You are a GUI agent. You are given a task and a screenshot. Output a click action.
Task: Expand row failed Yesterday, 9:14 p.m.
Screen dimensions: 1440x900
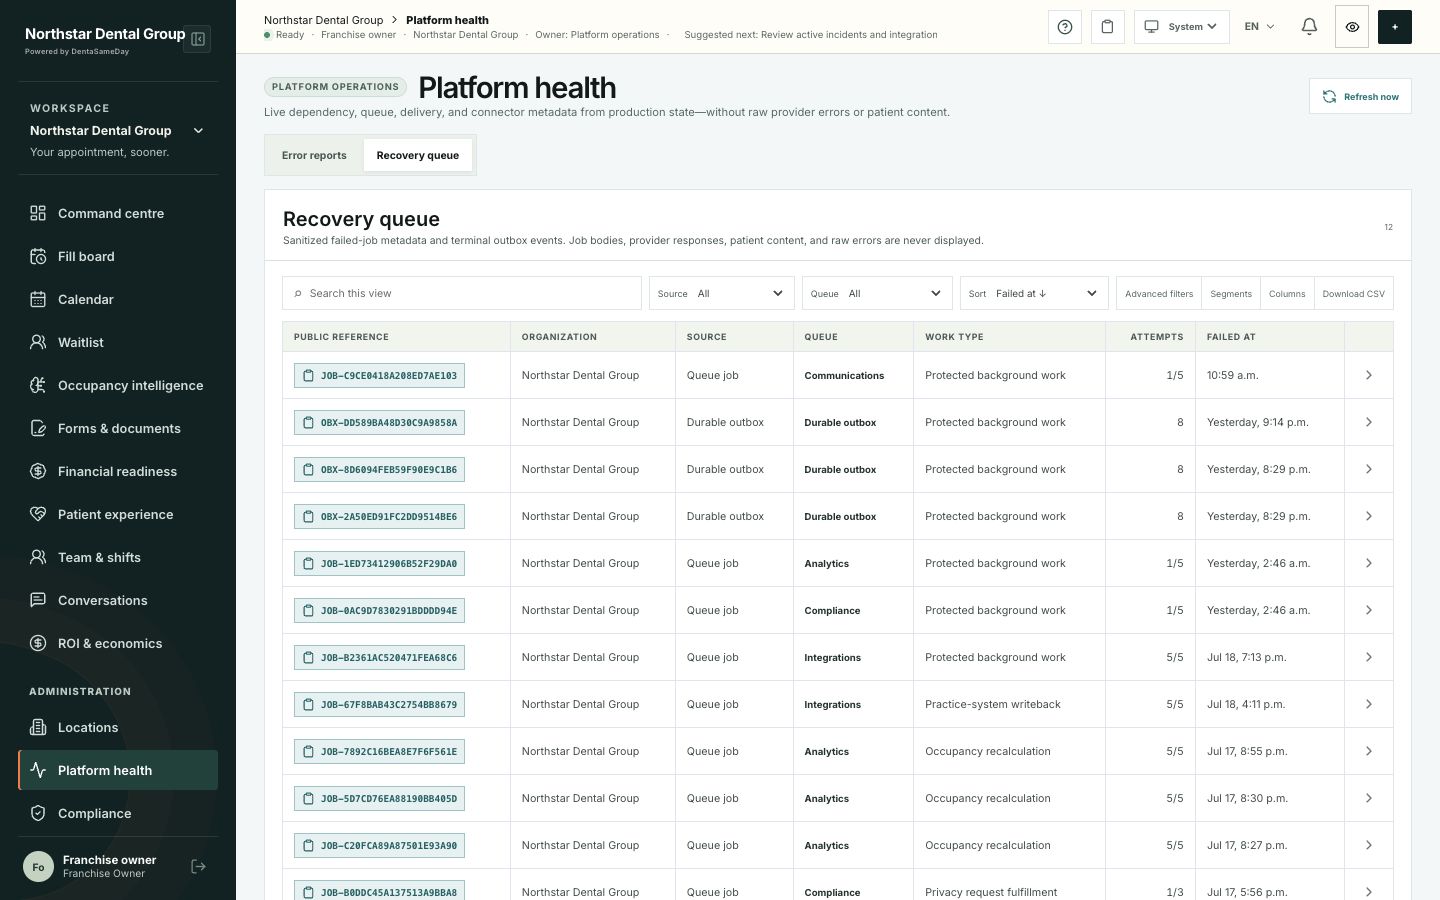(1369, 423)
